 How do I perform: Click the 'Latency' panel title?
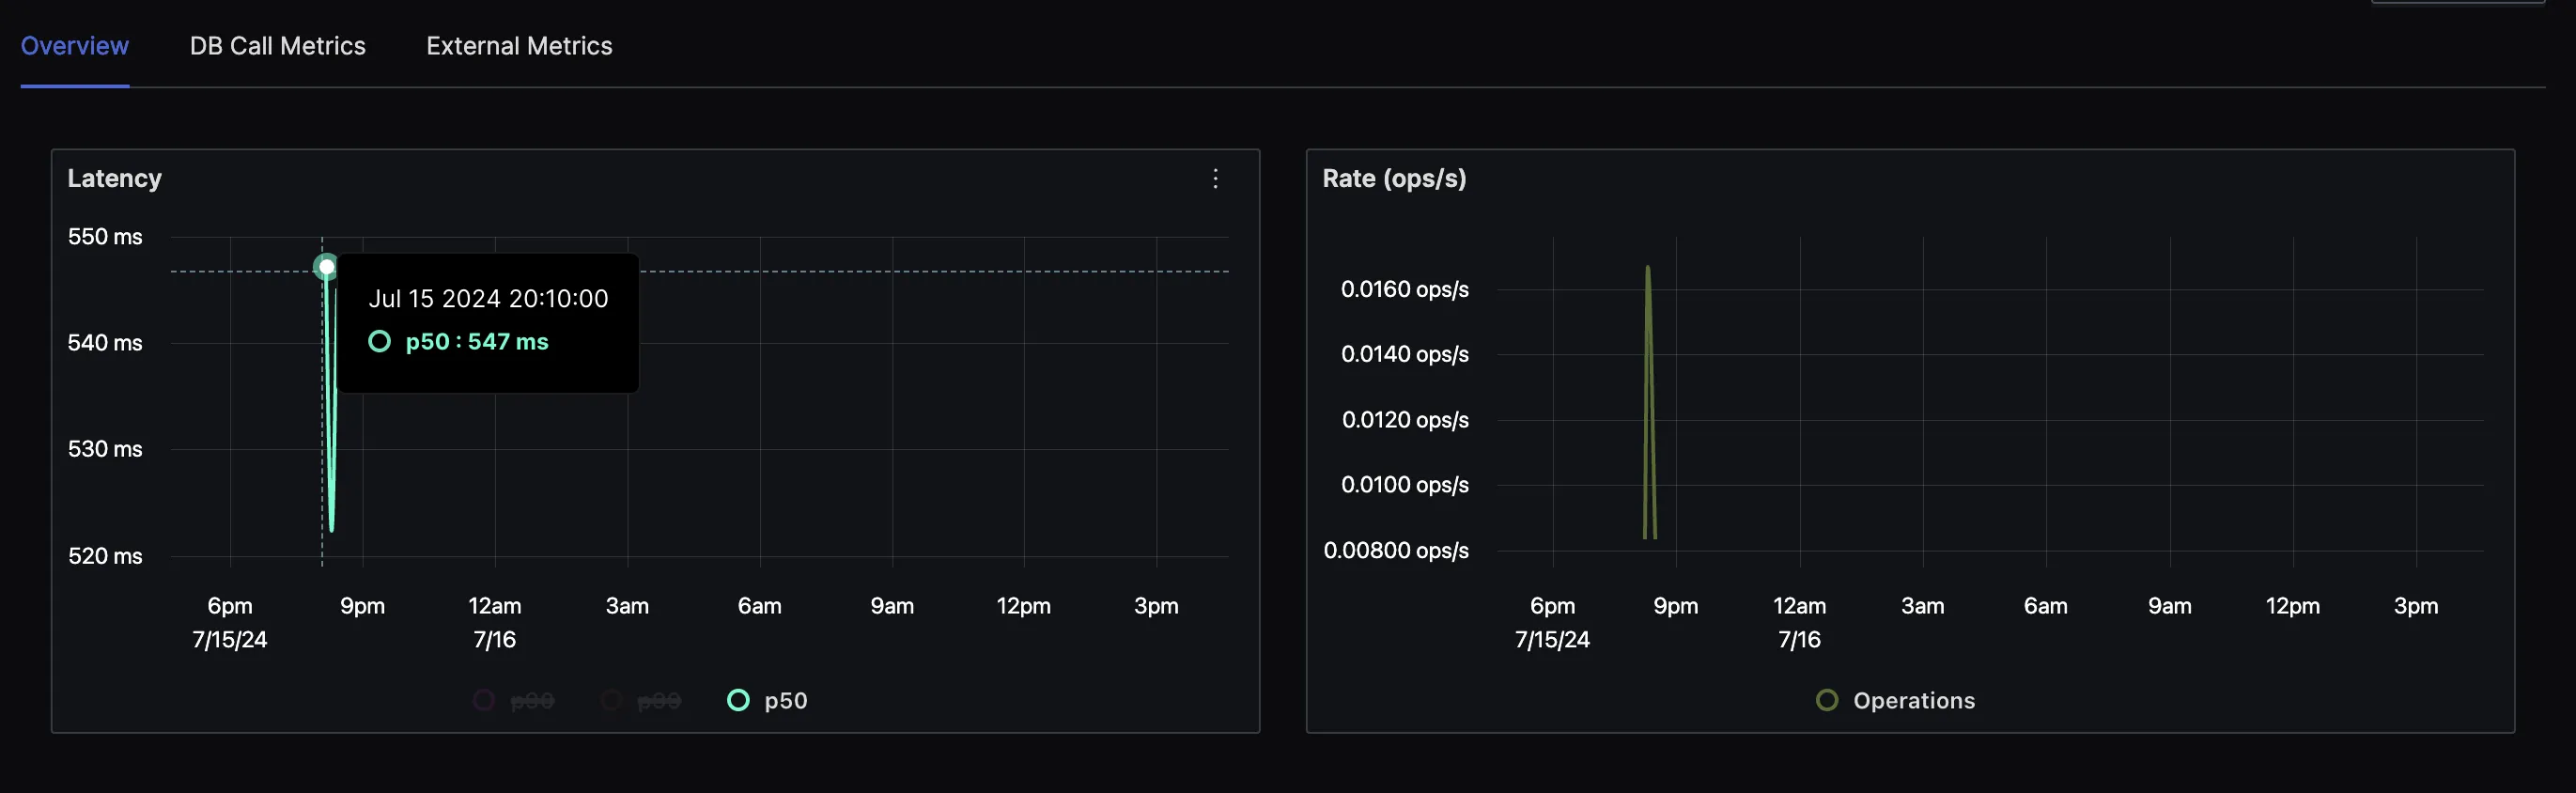114,179
